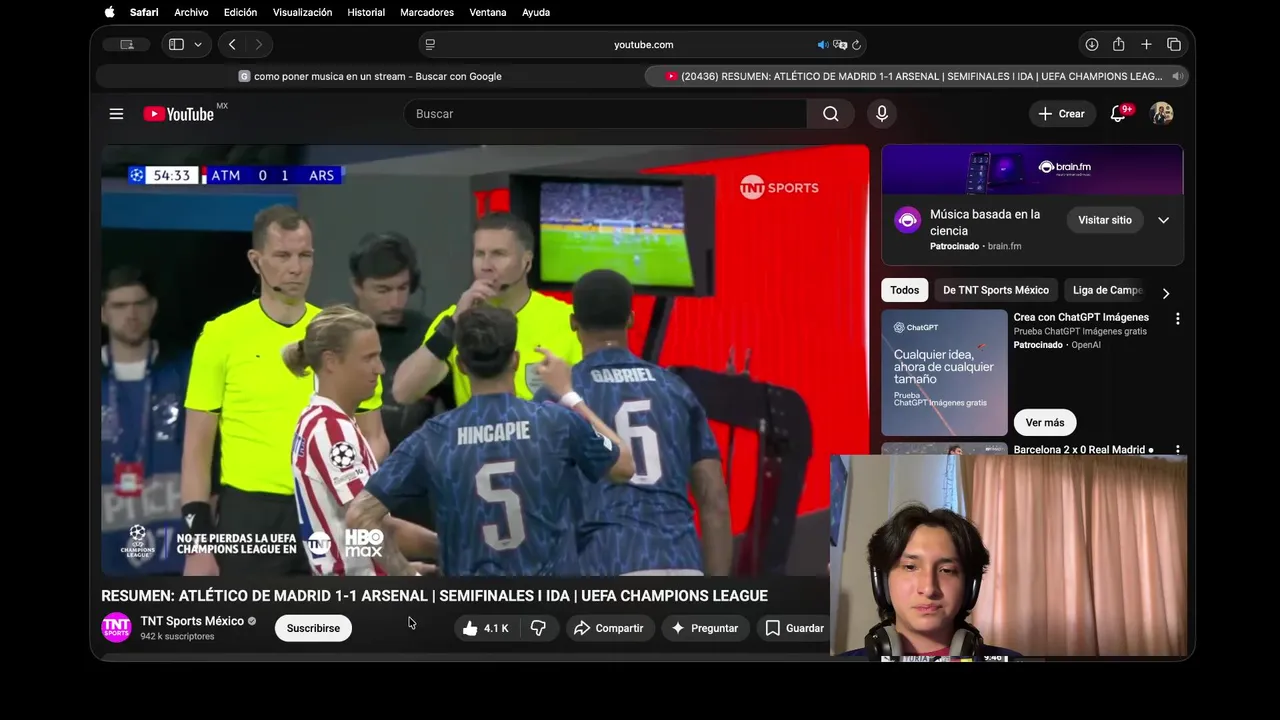Viewport: 1280px width, 720px height.
Task: Mute the RESUMEN tab's speaker icon
Action: (x=1178, y=76)
